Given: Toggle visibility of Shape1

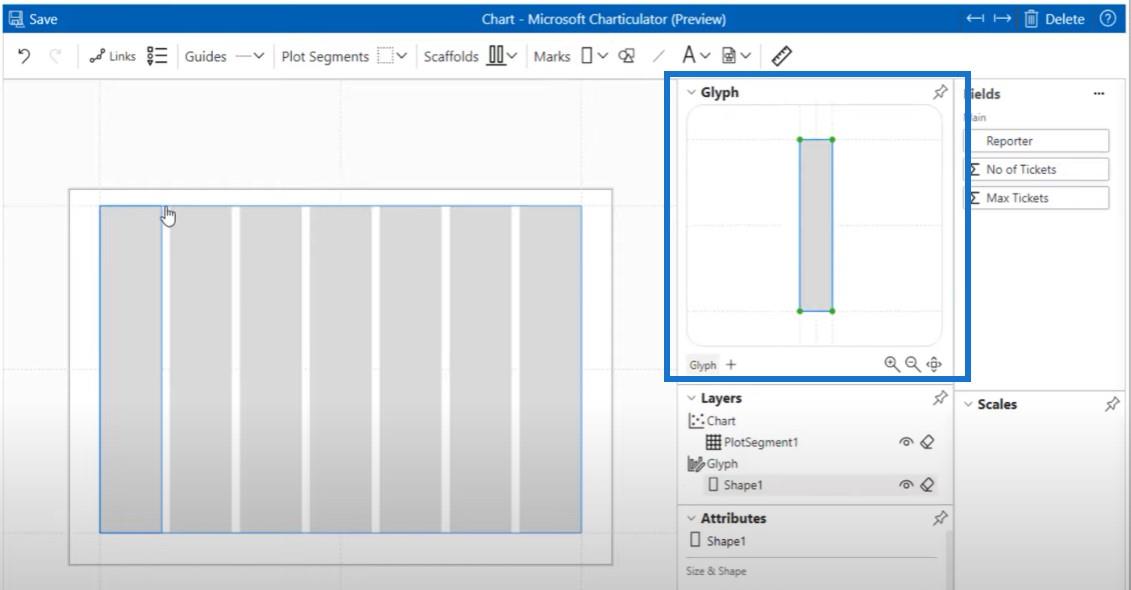Looking at the screenshot, I should pyautogui.click(x=906, y=485).
